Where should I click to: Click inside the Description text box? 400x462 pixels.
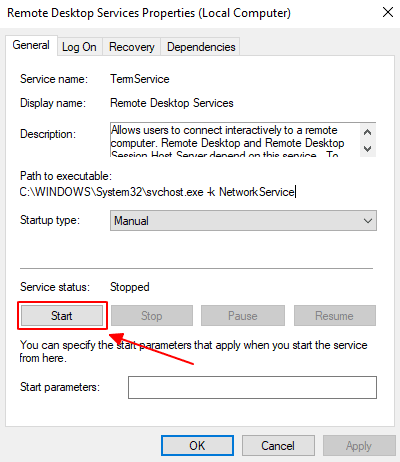coord(235,140)
